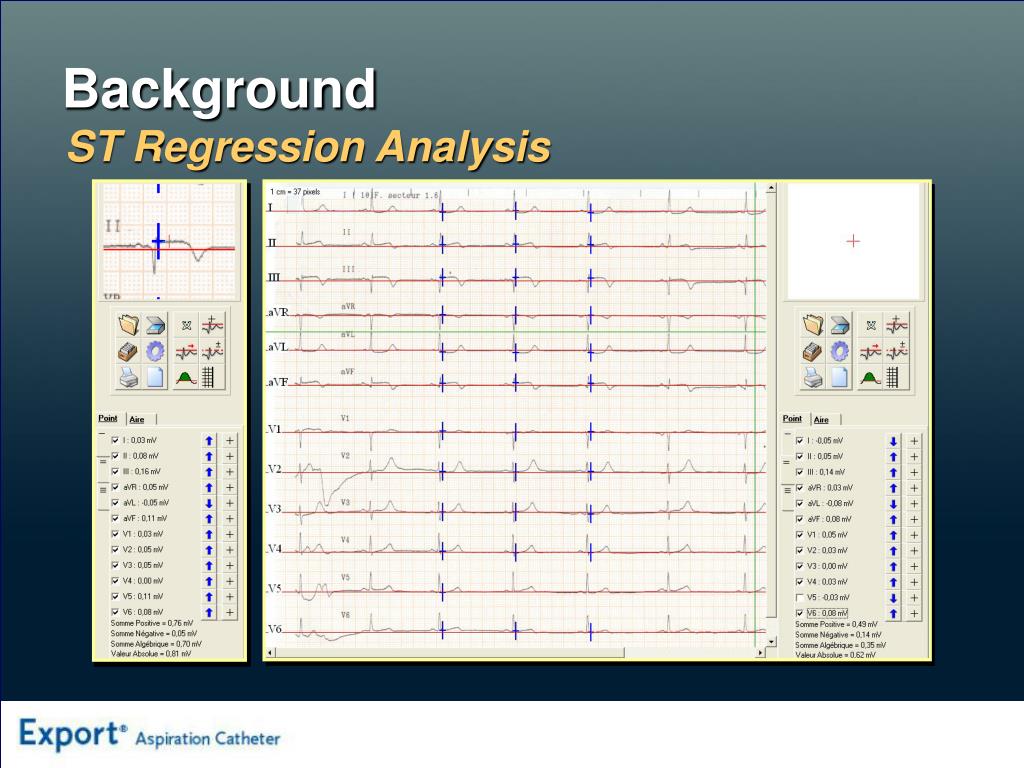Click ECG horizontal scrollbar right arrow
The height and width of the screenshot is (768, 1024).
pos(760,652)
